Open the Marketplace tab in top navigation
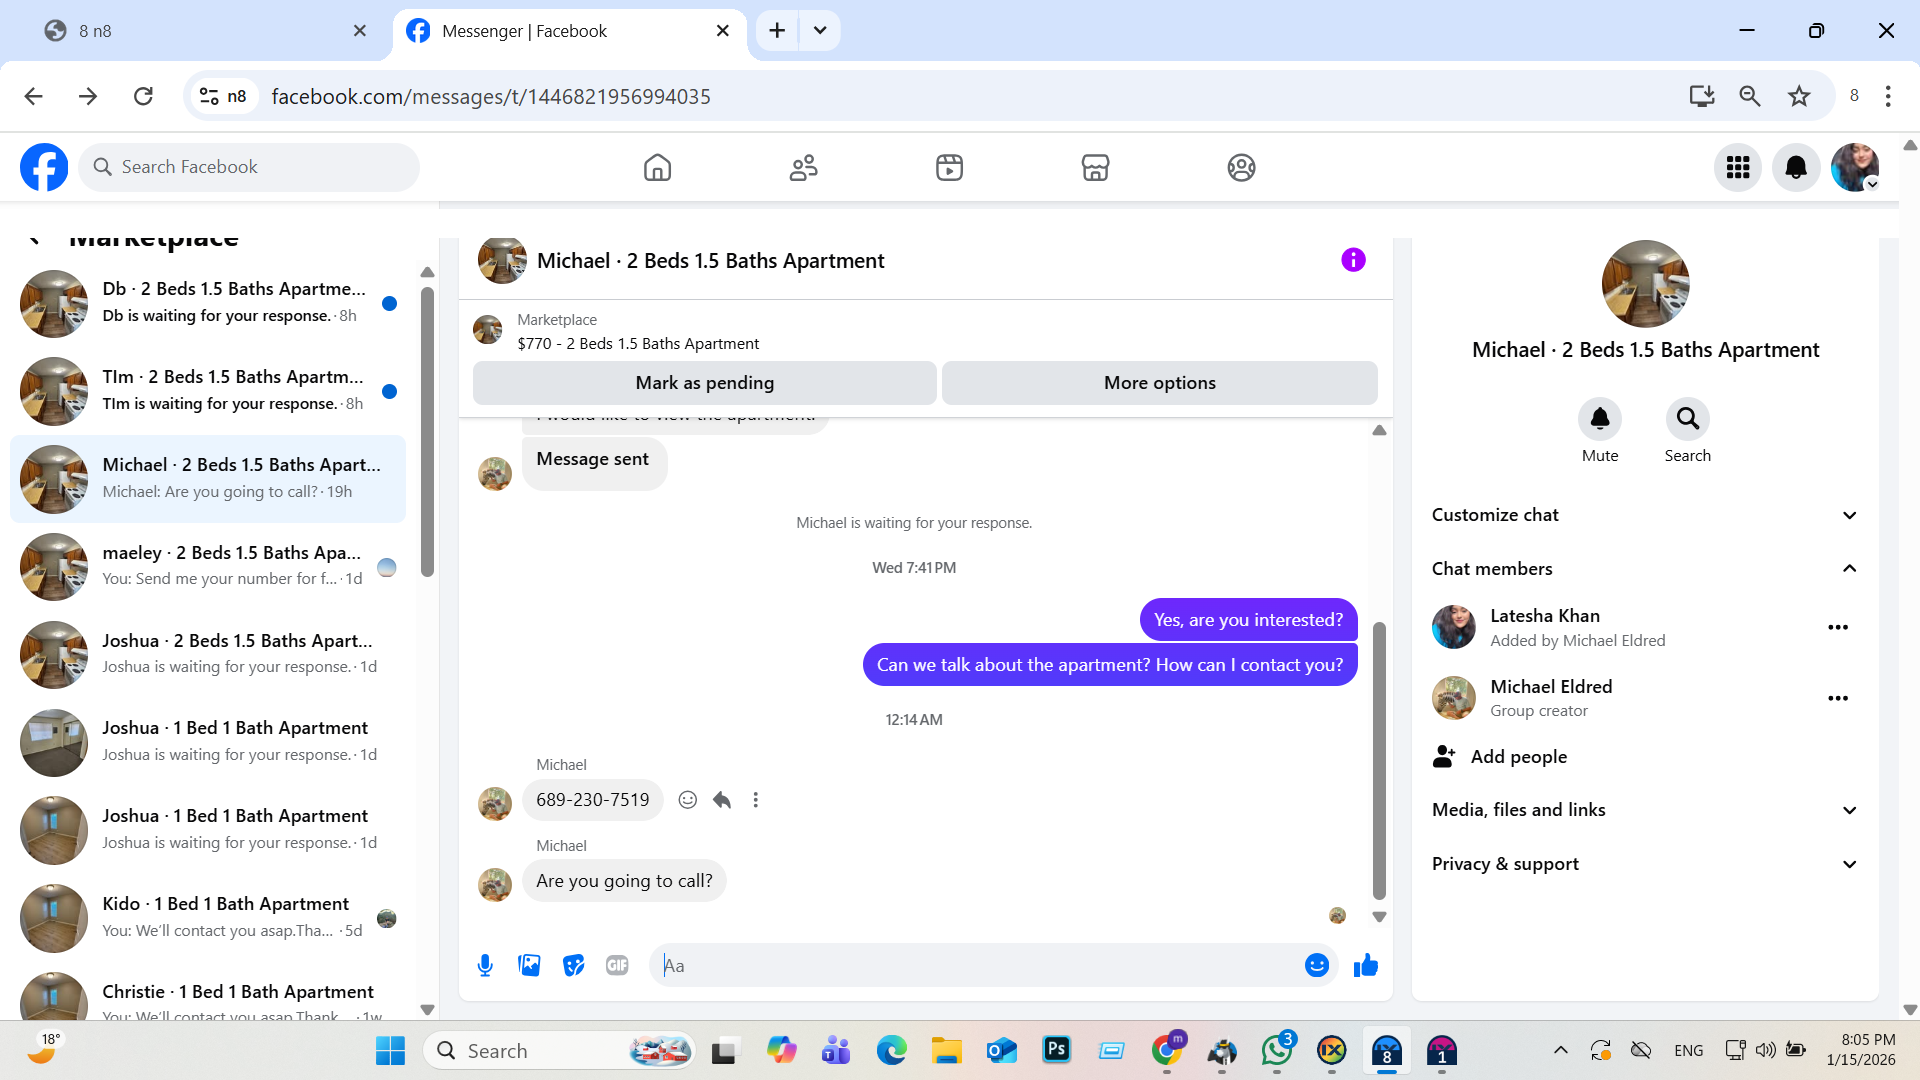Image resolution: width=1920 pixels, height=1080 pixels. click(x=1095, y=167)
